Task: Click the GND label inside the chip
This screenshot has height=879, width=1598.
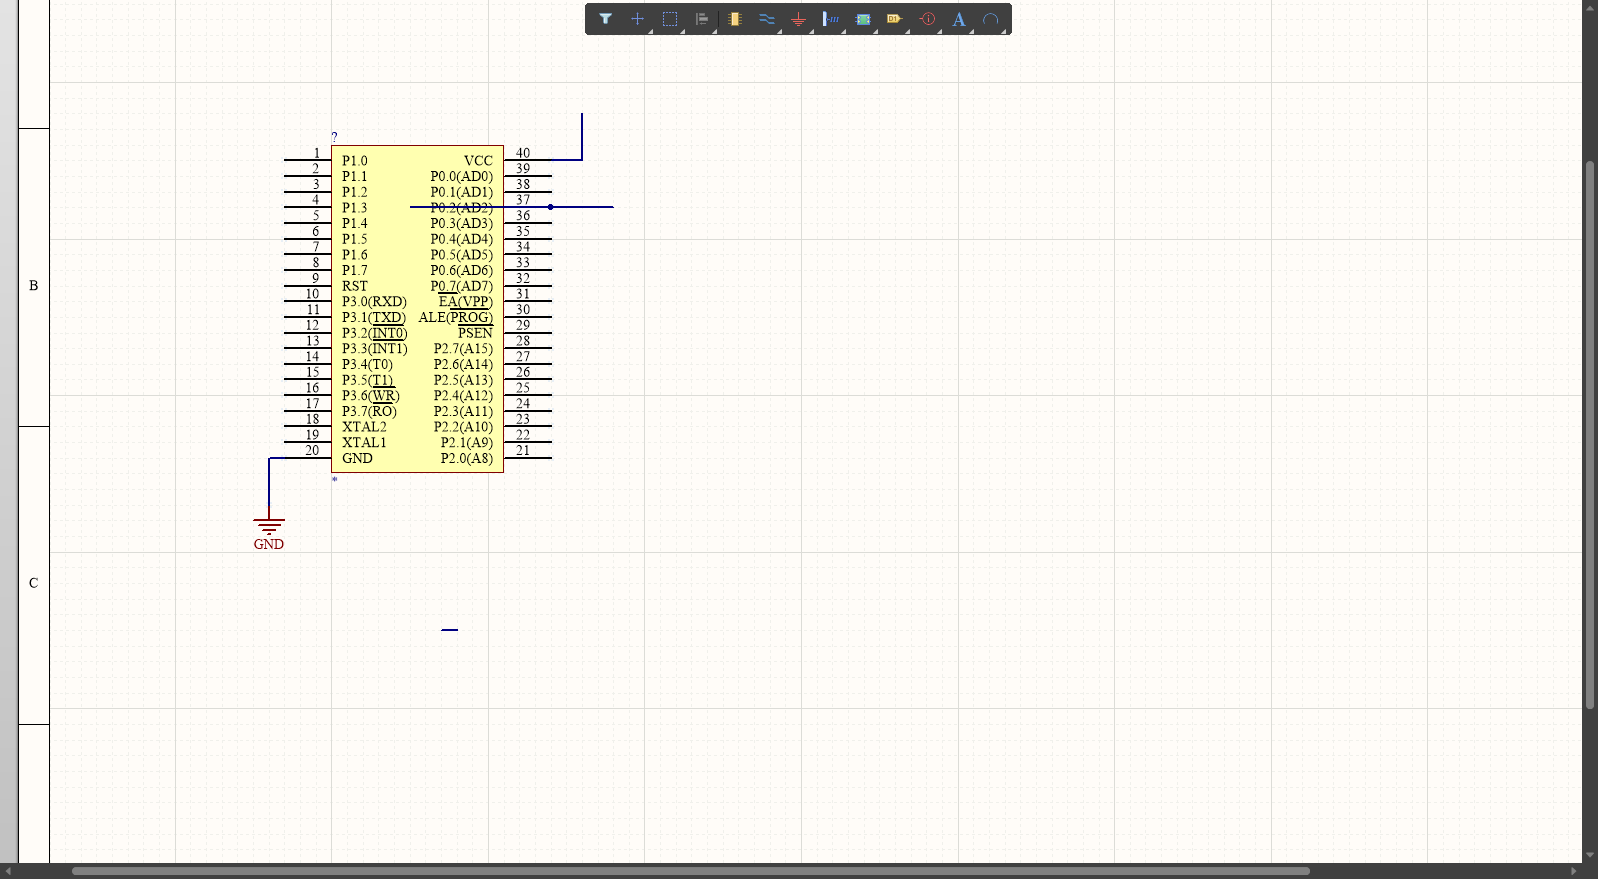Action: (x=357, y=459)
